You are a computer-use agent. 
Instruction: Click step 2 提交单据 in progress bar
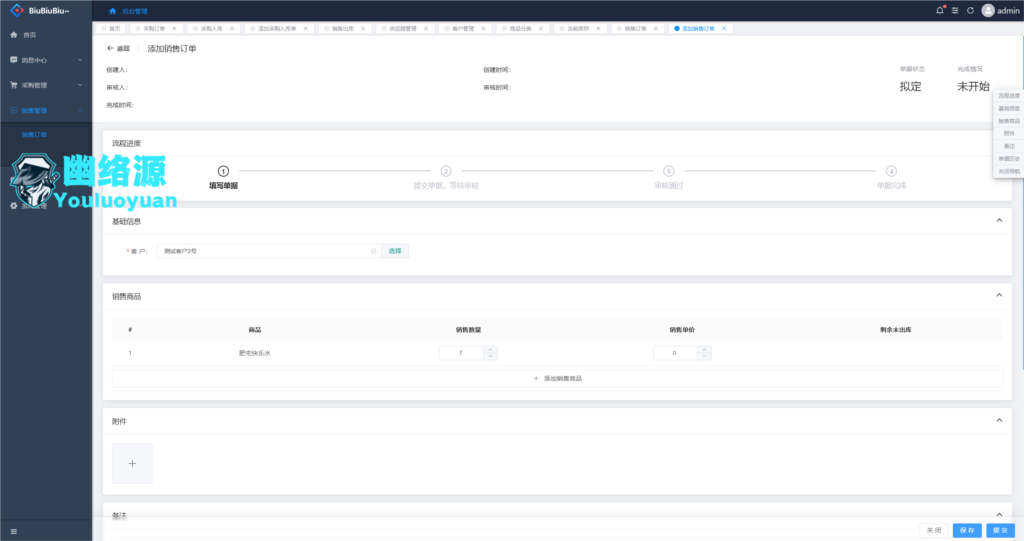click(446, 177)
